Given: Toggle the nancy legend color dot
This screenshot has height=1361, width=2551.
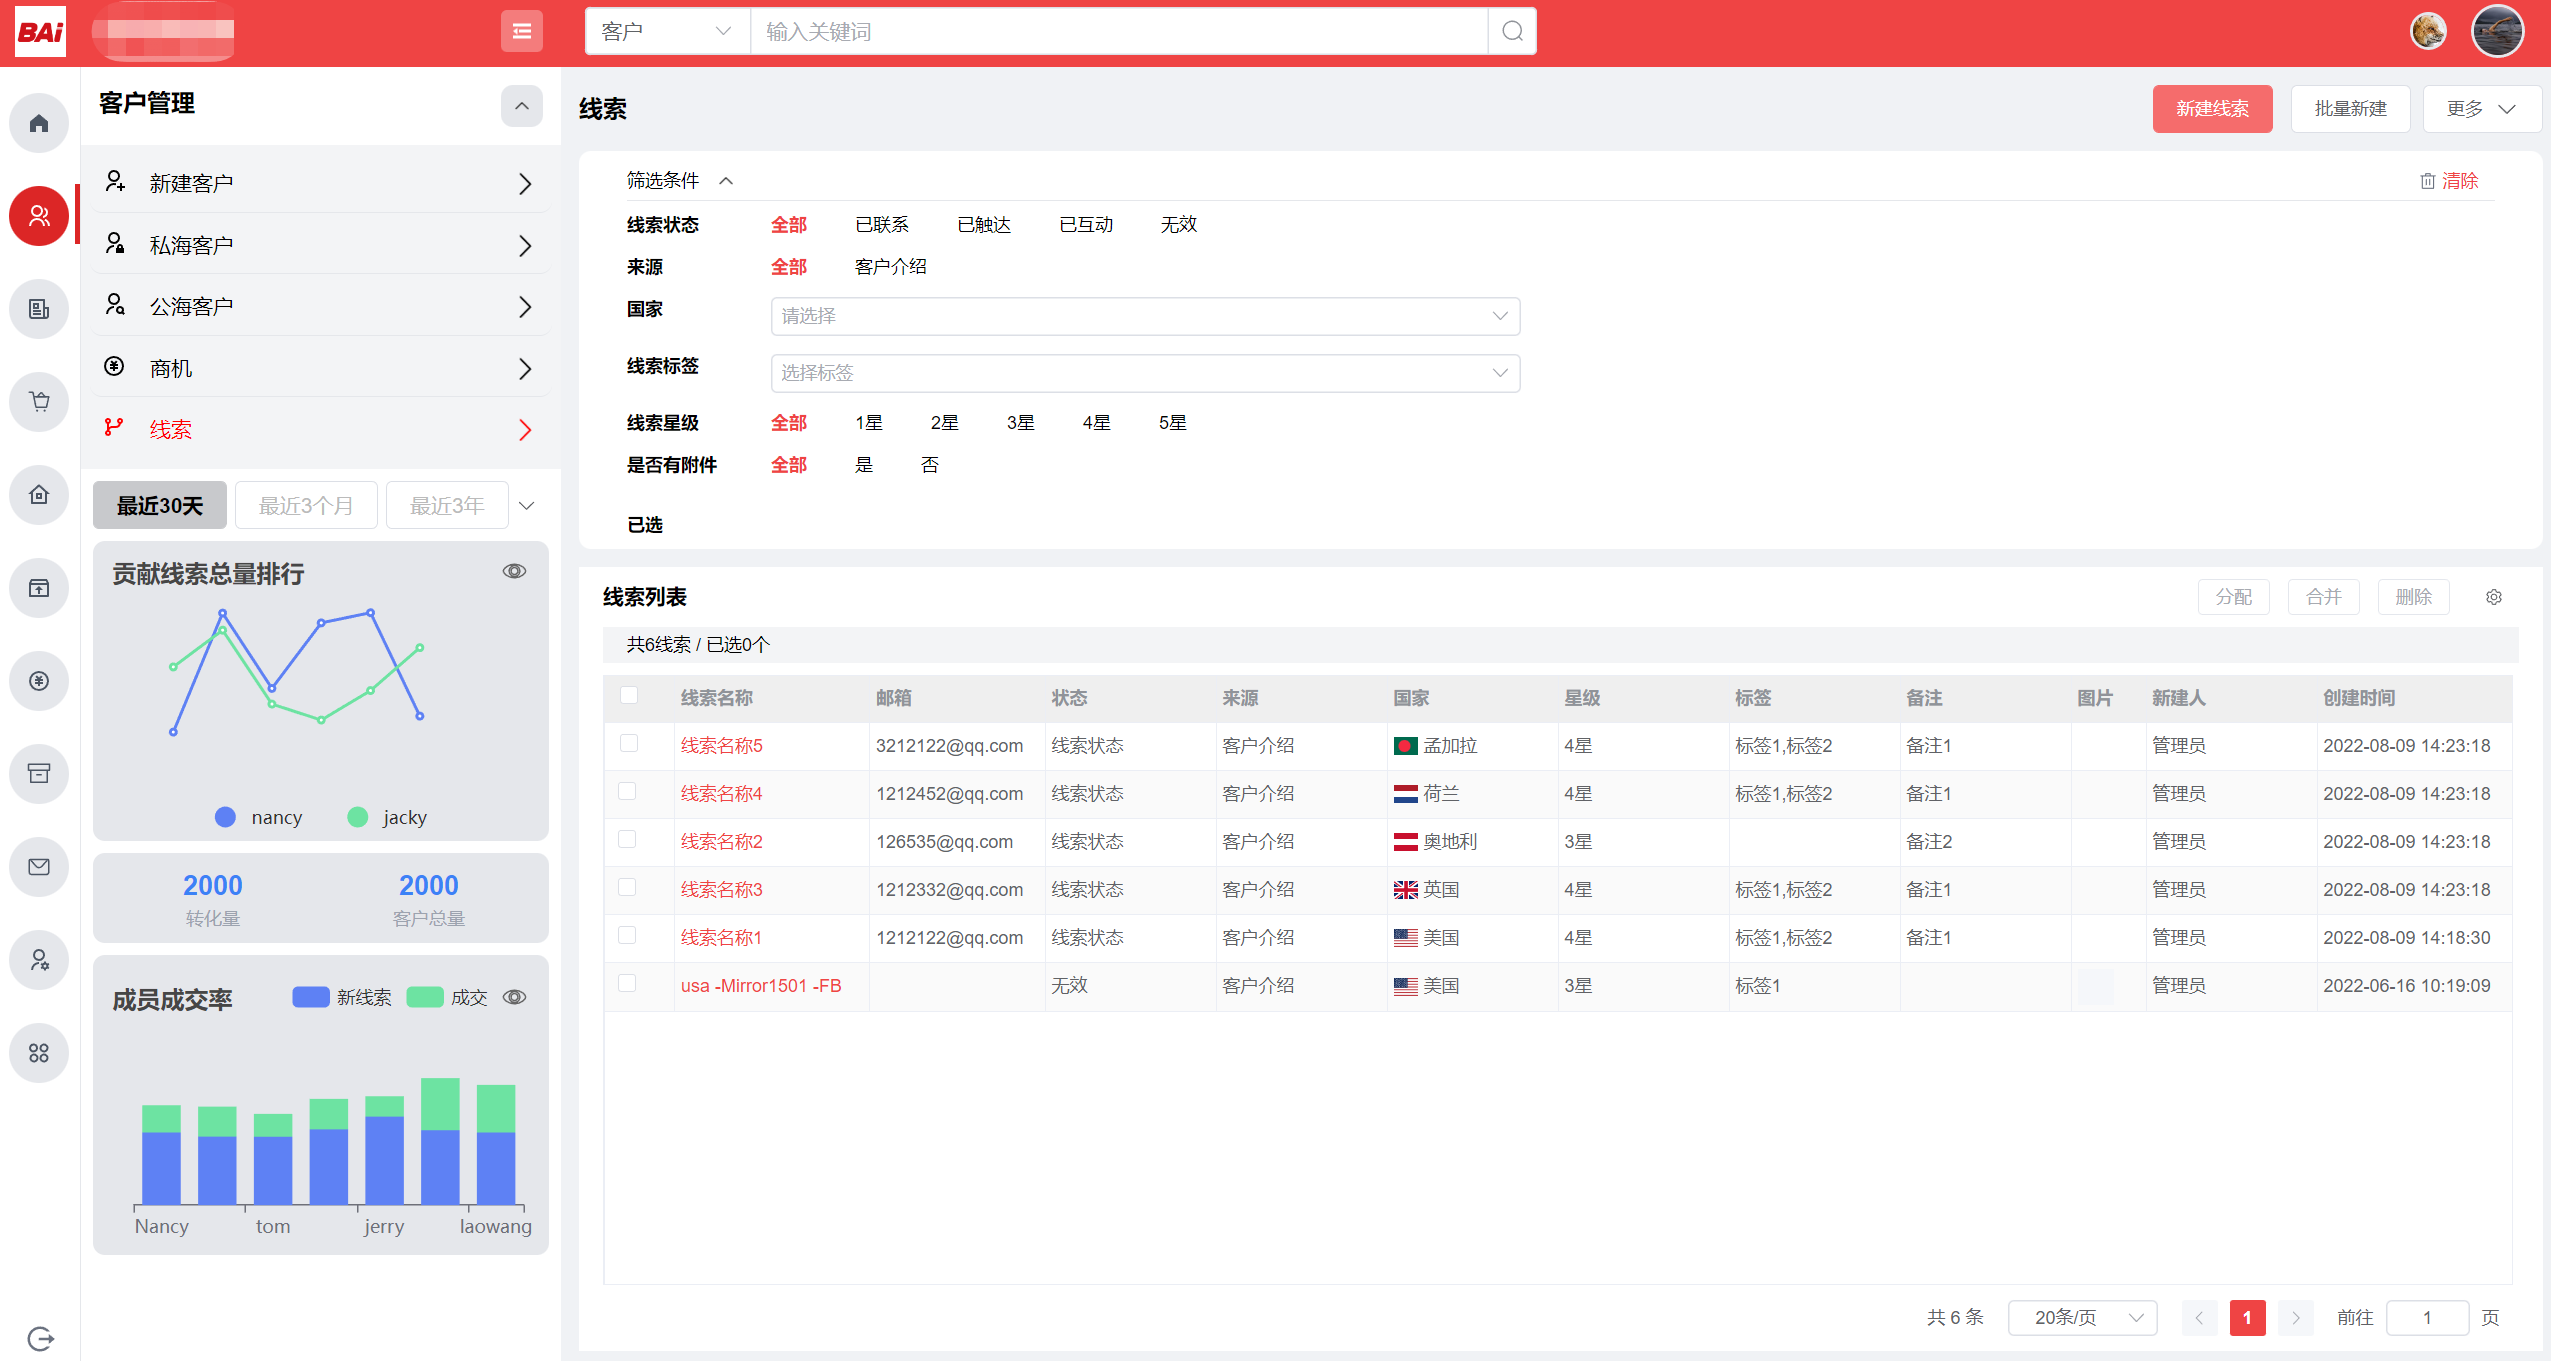Looking at the screenshot, I should [x=225, y=817].
